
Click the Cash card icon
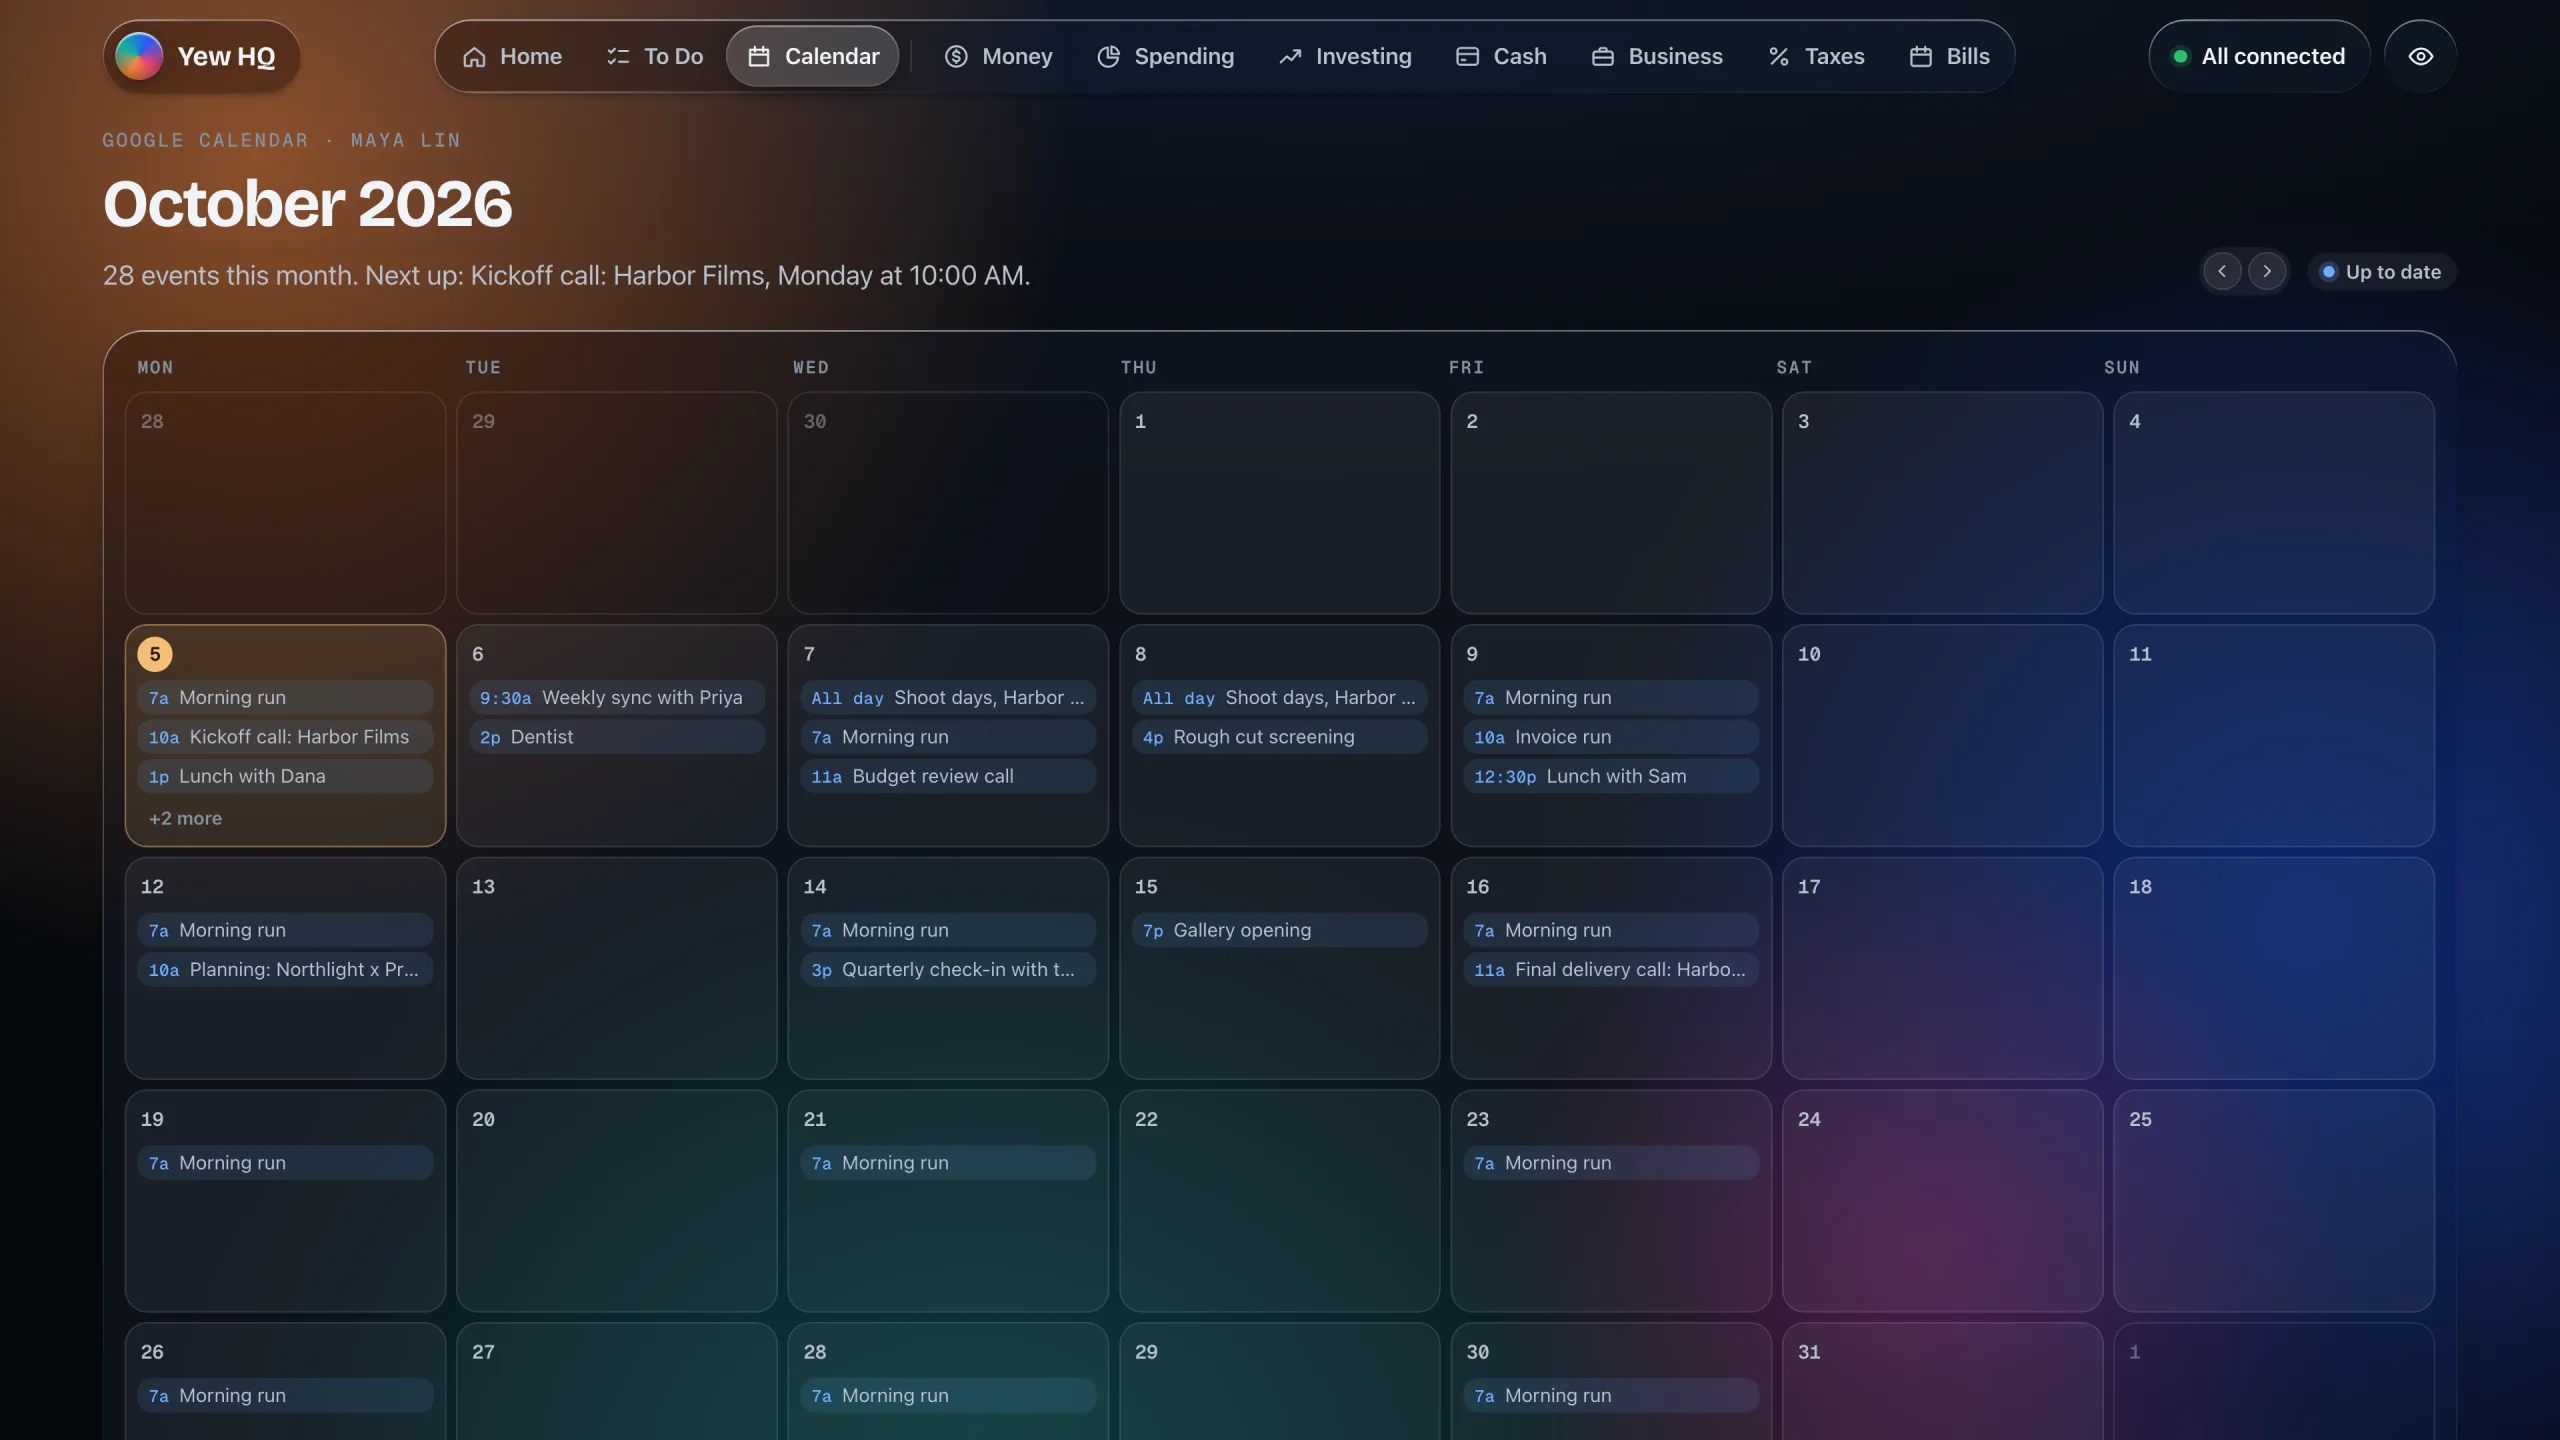1467,57
